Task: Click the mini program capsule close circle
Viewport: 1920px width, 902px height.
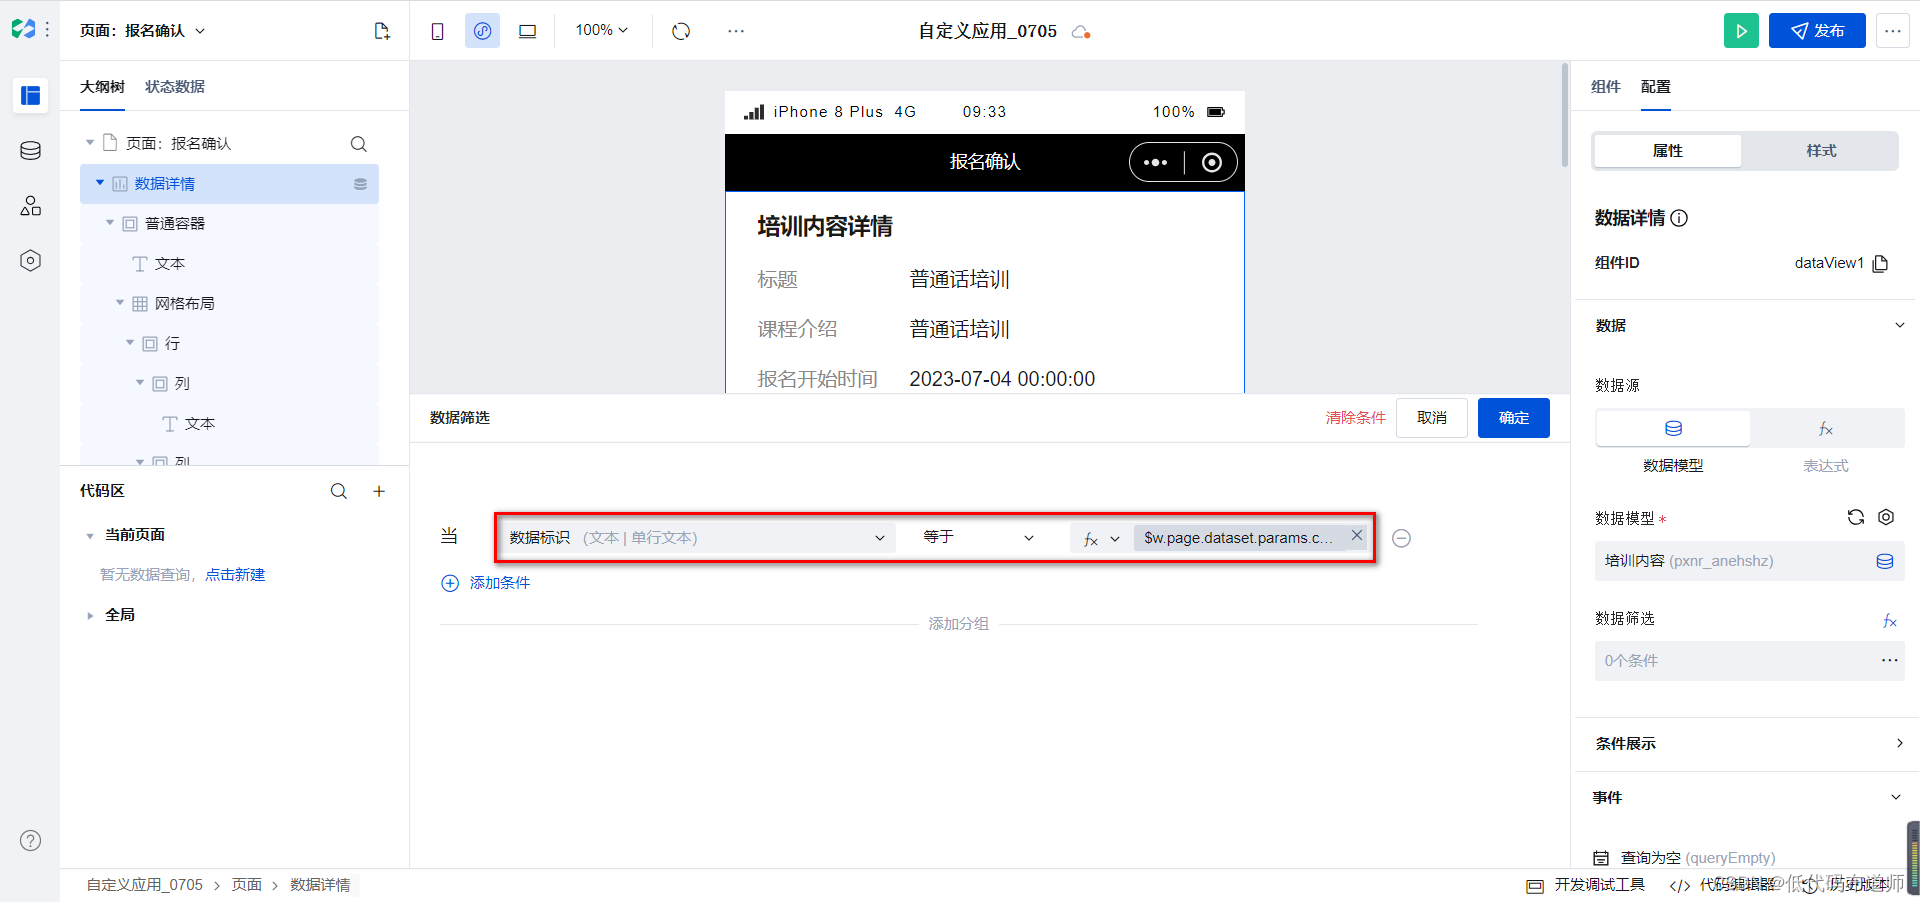Action: (1212, 162)
